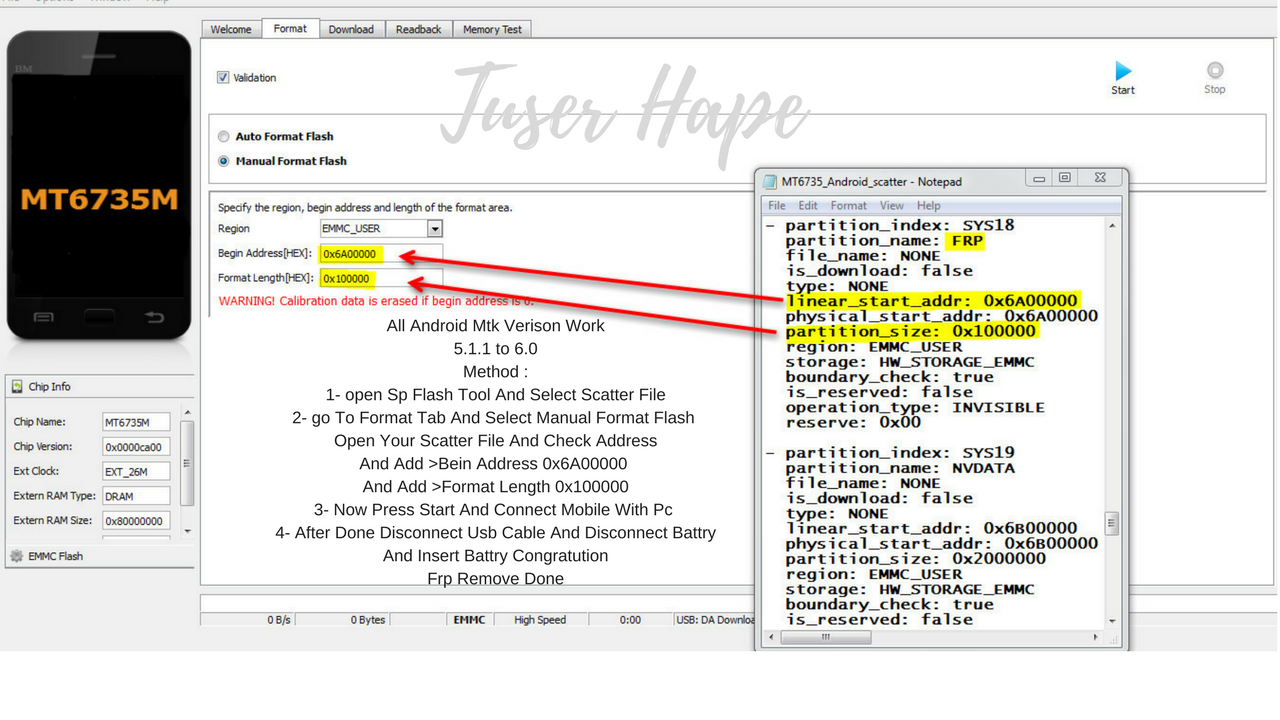
Task: Click the Notepad horizontal scrollbar left arrow
Action: coord(770,637)
